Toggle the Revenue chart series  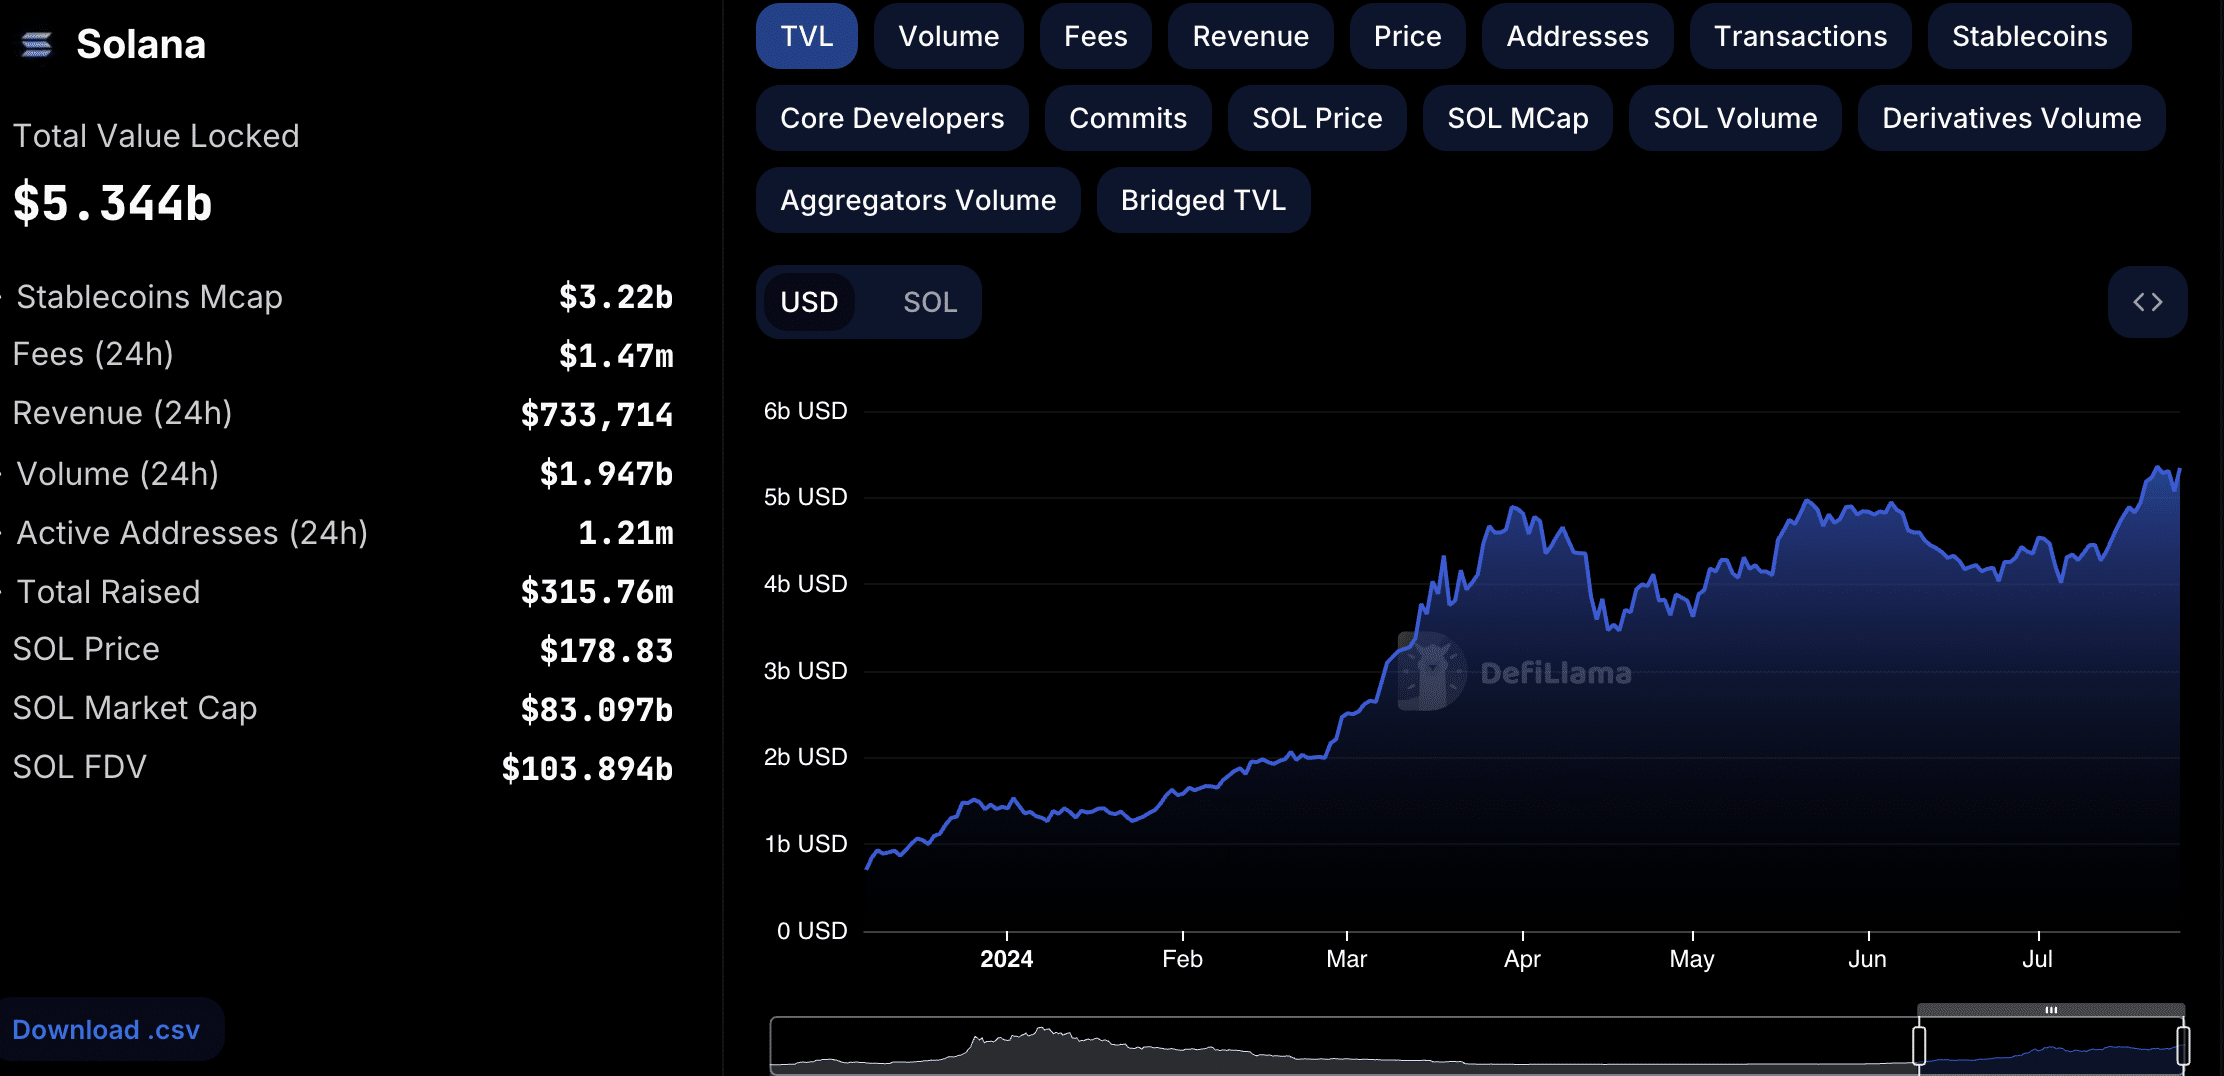1250,36
